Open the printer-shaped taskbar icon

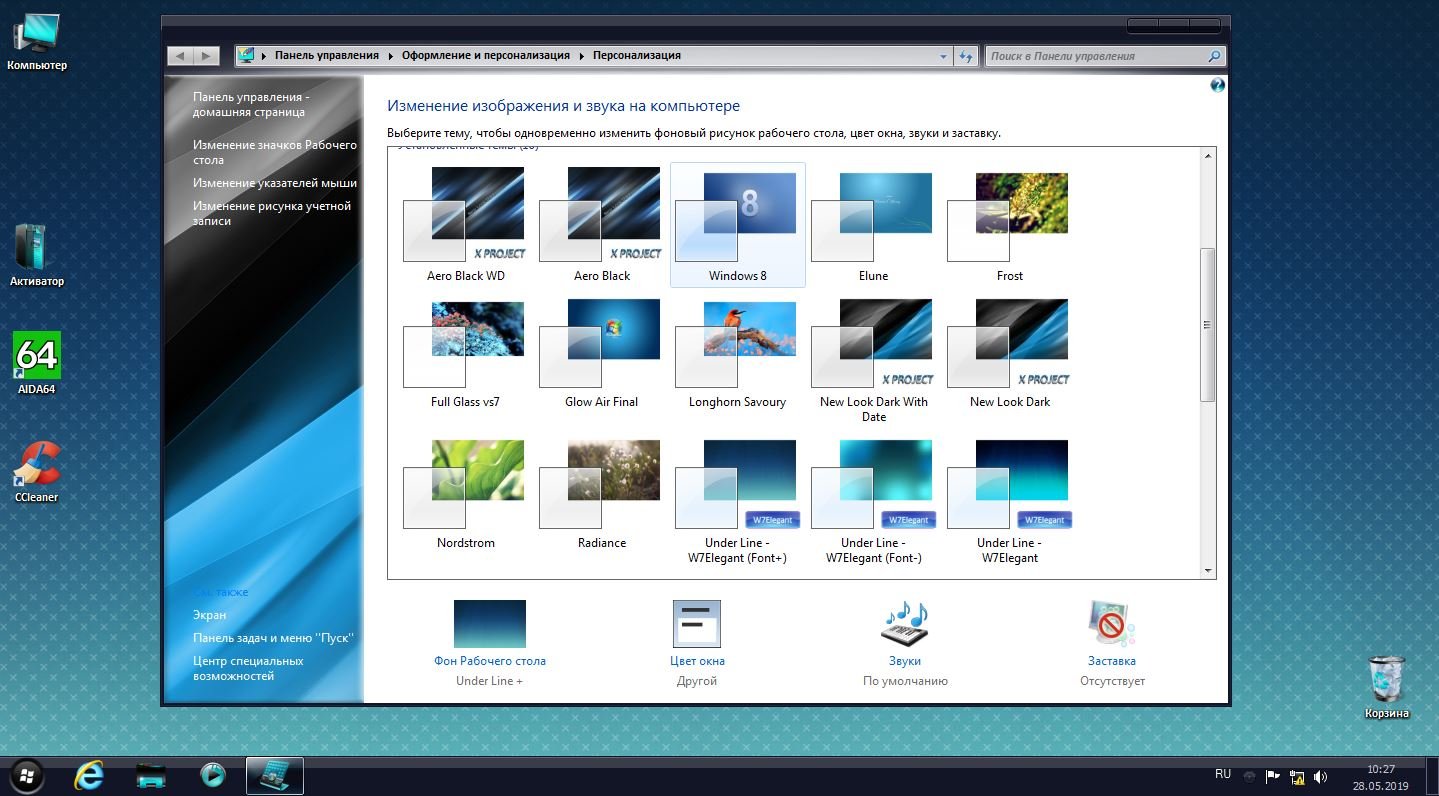pyautogui.click(x=151, y=775)
